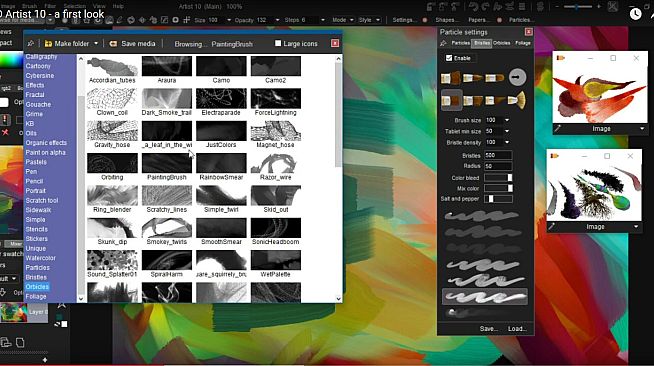Click the new page icon at bottom left
This screenshot has height=366, width=654.
tap(20, 342)
